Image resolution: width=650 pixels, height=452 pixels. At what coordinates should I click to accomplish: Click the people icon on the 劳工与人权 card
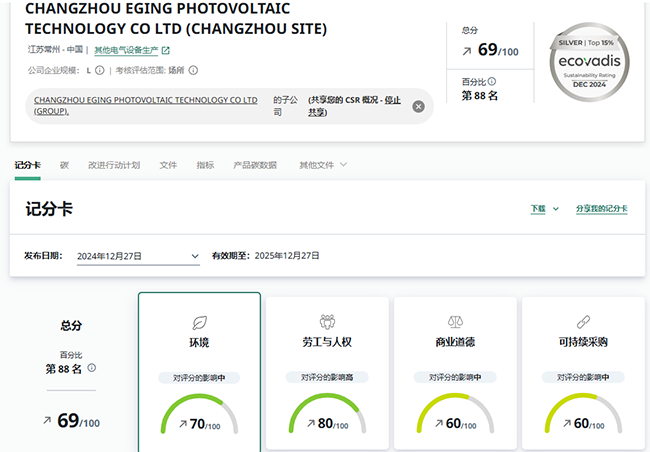[327, 321]
